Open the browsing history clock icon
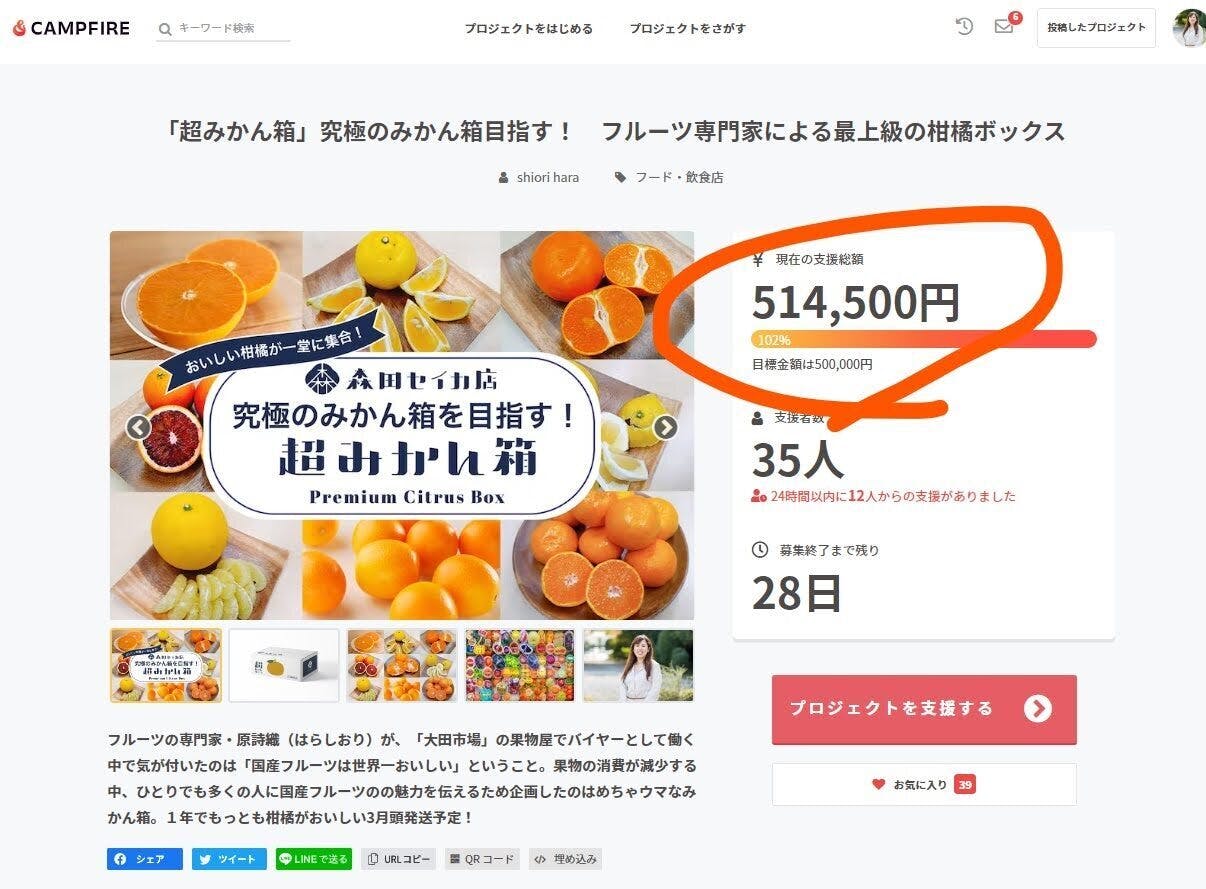Screen dimensions: 1206x889 coord(964,27)
